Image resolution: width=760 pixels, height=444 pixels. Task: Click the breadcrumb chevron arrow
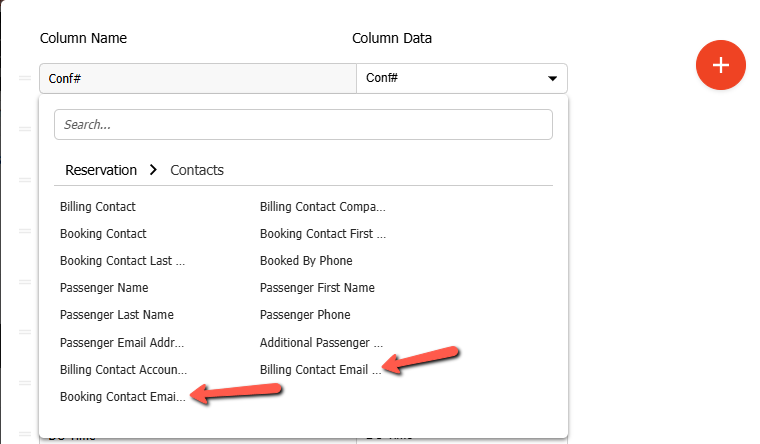pyautogui.click(x=153, y=170)
